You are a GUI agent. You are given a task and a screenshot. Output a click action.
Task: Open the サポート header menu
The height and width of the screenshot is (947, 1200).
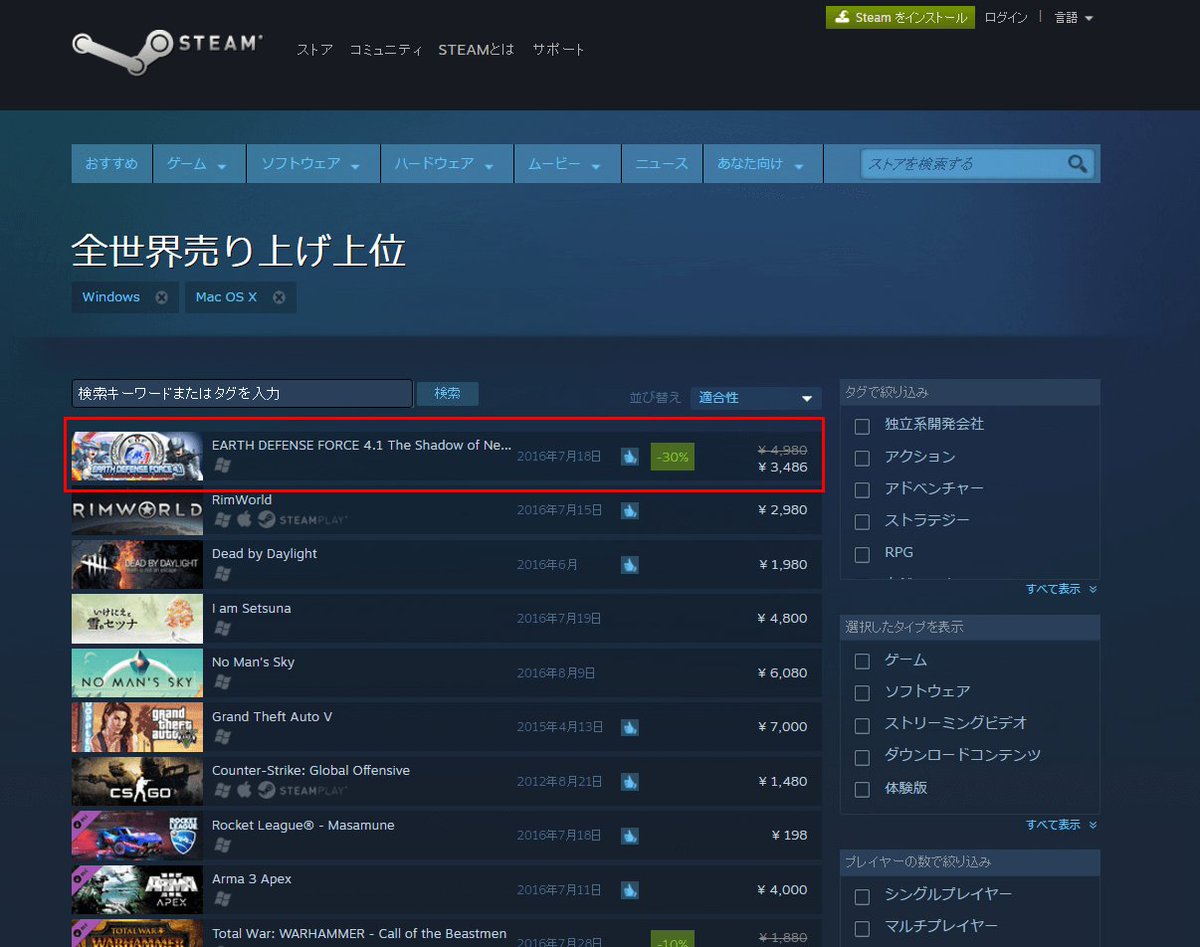tap(558, 49)
